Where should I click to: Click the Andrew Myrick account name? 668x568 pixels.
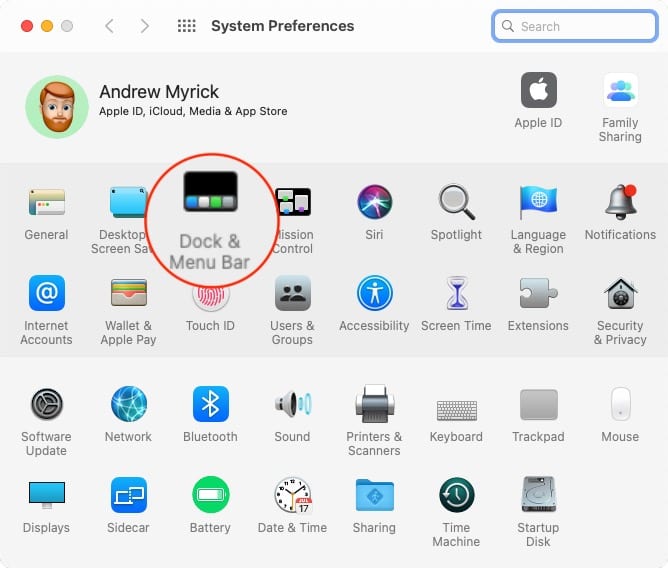click(159, 92)
